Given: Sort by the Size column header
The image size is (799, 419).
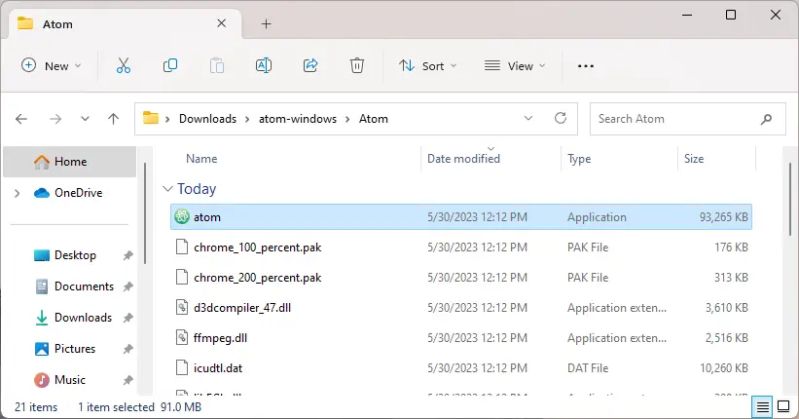Looking at the screenshot, I should point(694,159).
